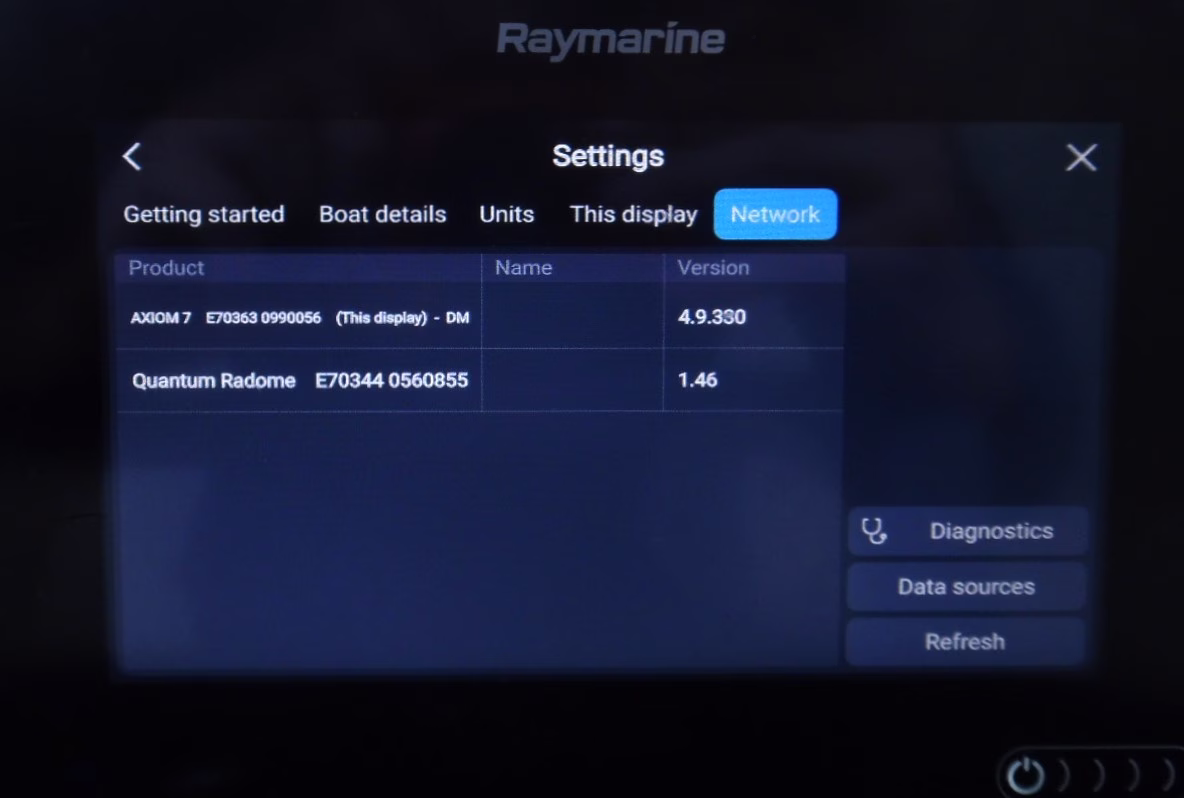Click version 1.46 cell

[x=754, y=380]
